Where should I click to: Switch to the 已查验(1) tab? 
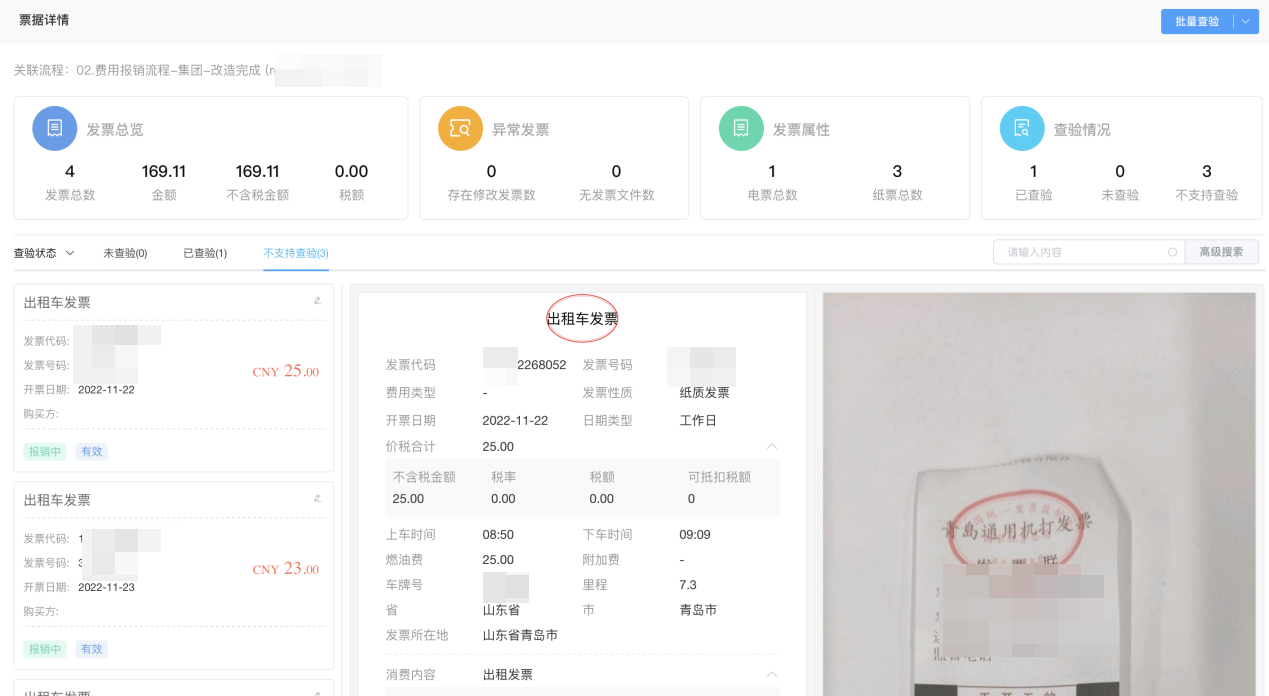(205, 253)
